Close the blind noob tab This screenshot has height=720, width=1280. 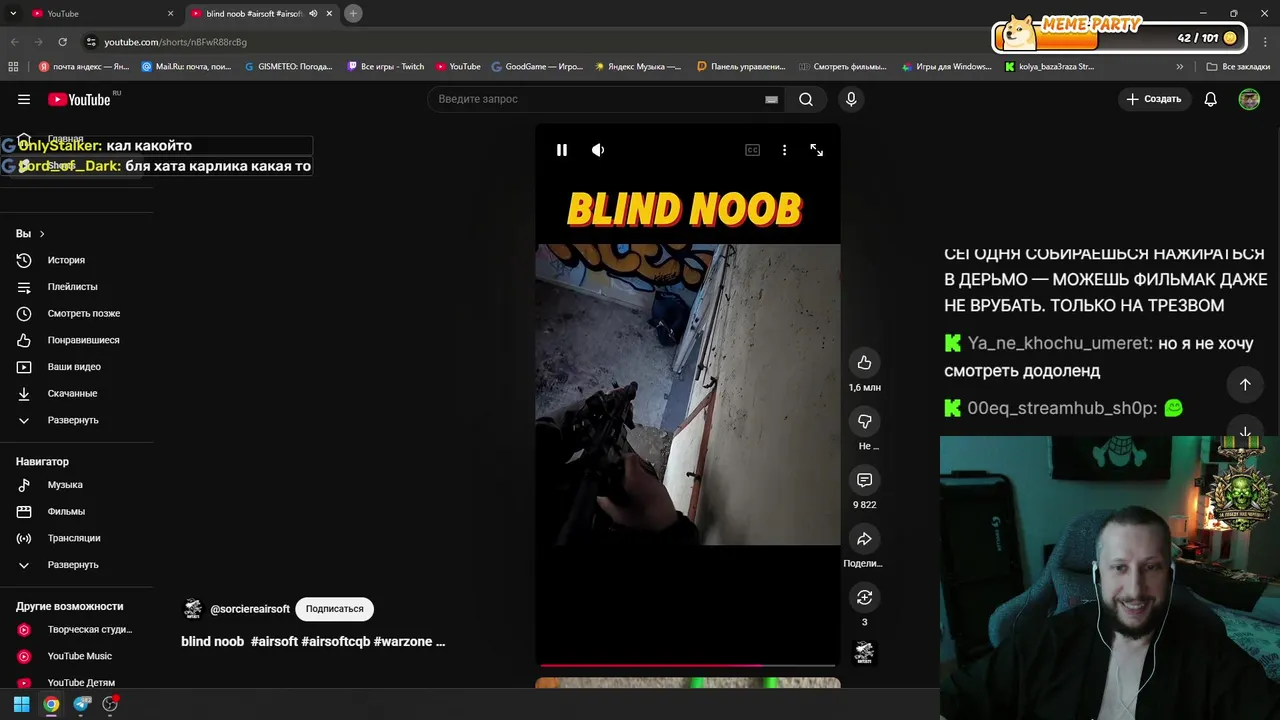[329, 13]
